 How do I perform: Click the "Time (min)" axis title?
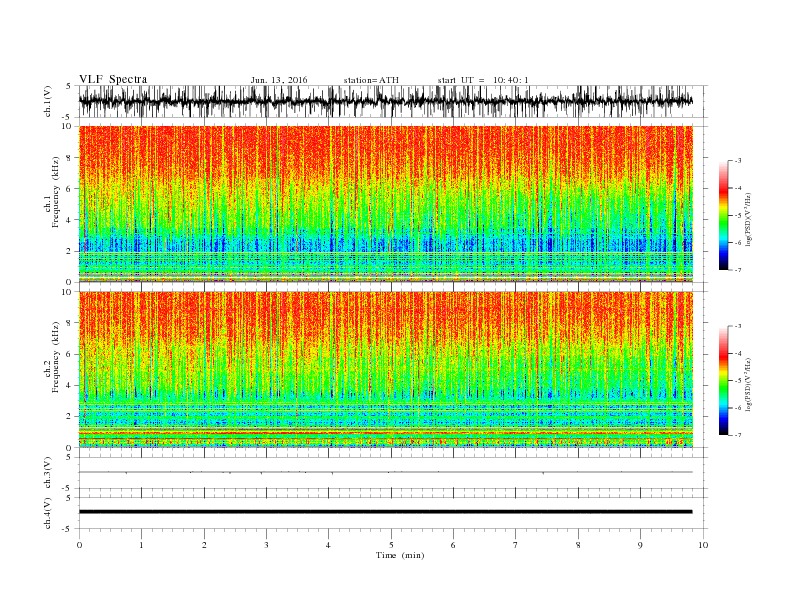pos(400,555)
